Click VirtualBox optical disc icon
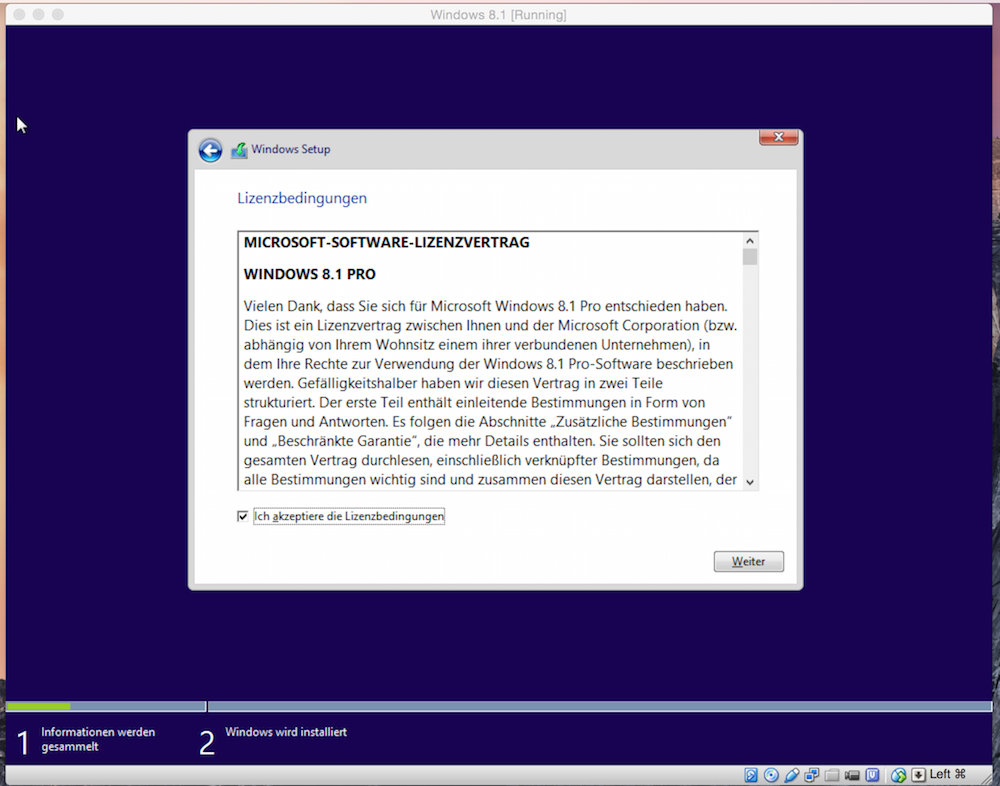1000x786 pixels. pyautogui.click(x=771, y=775)
